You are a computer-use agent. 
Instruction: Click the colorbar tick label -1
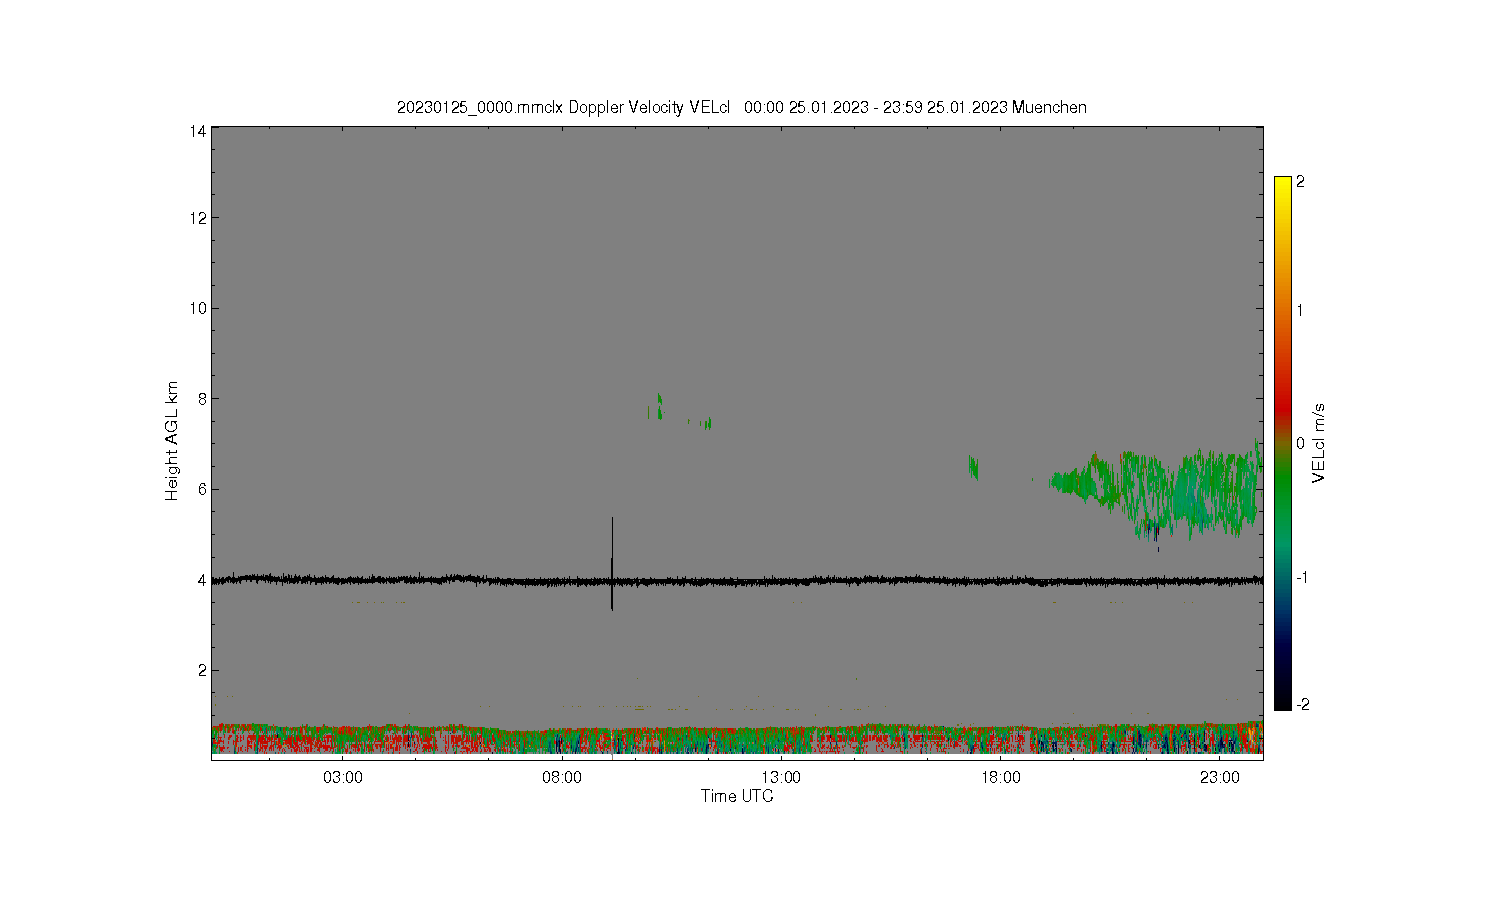point(1302,578)
